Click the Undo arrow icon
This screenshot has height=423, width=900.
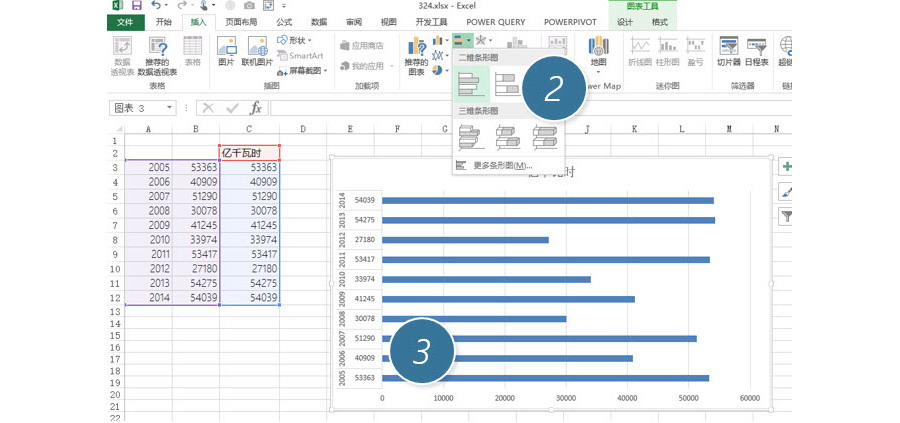click(x=156, y=5)
